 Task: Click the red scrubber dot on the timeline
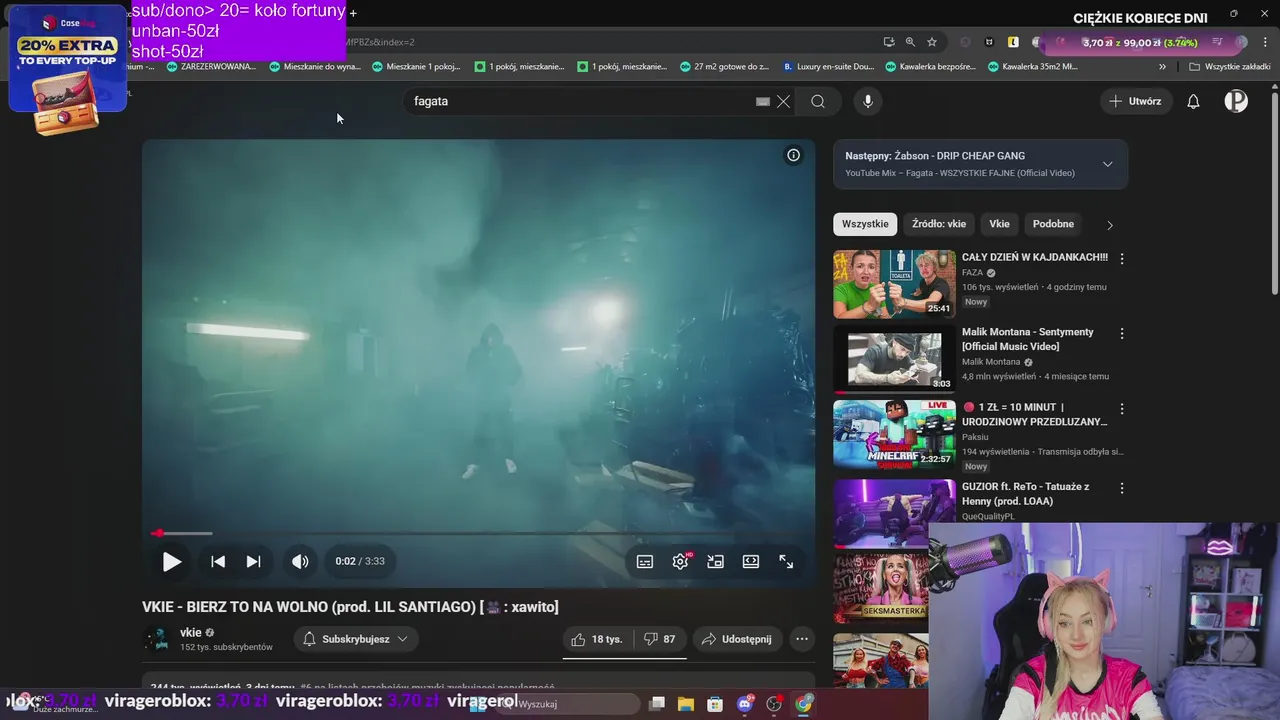[158, 533]
